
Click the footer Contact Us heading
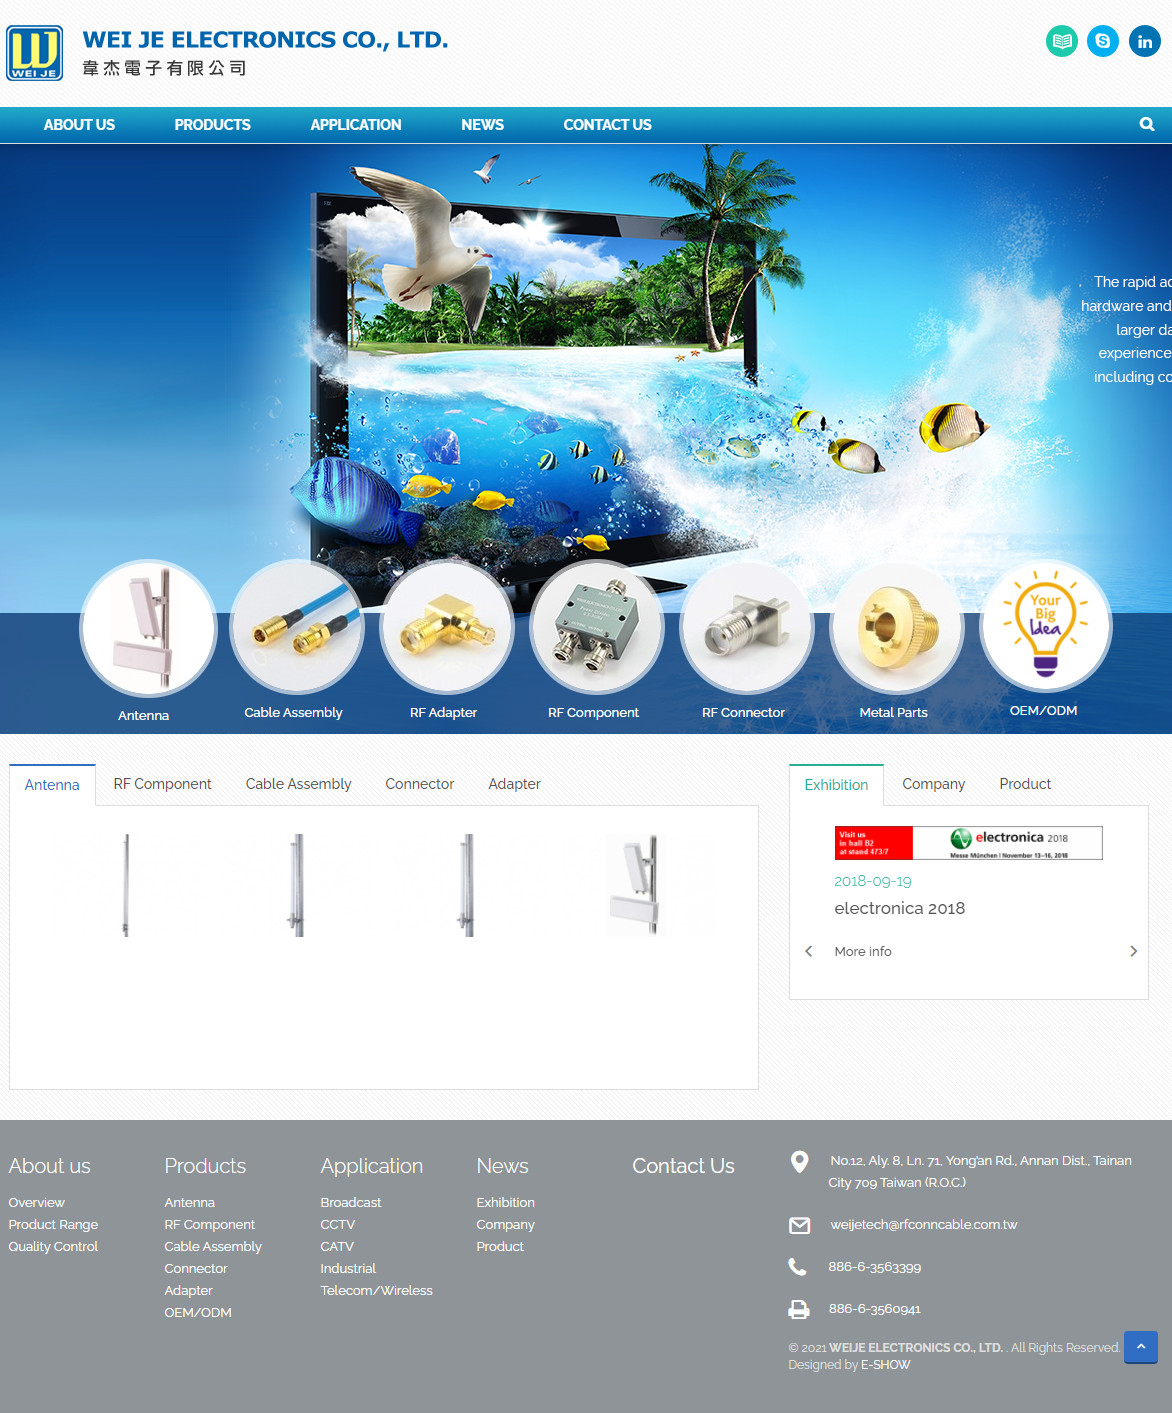point(683,1166)
